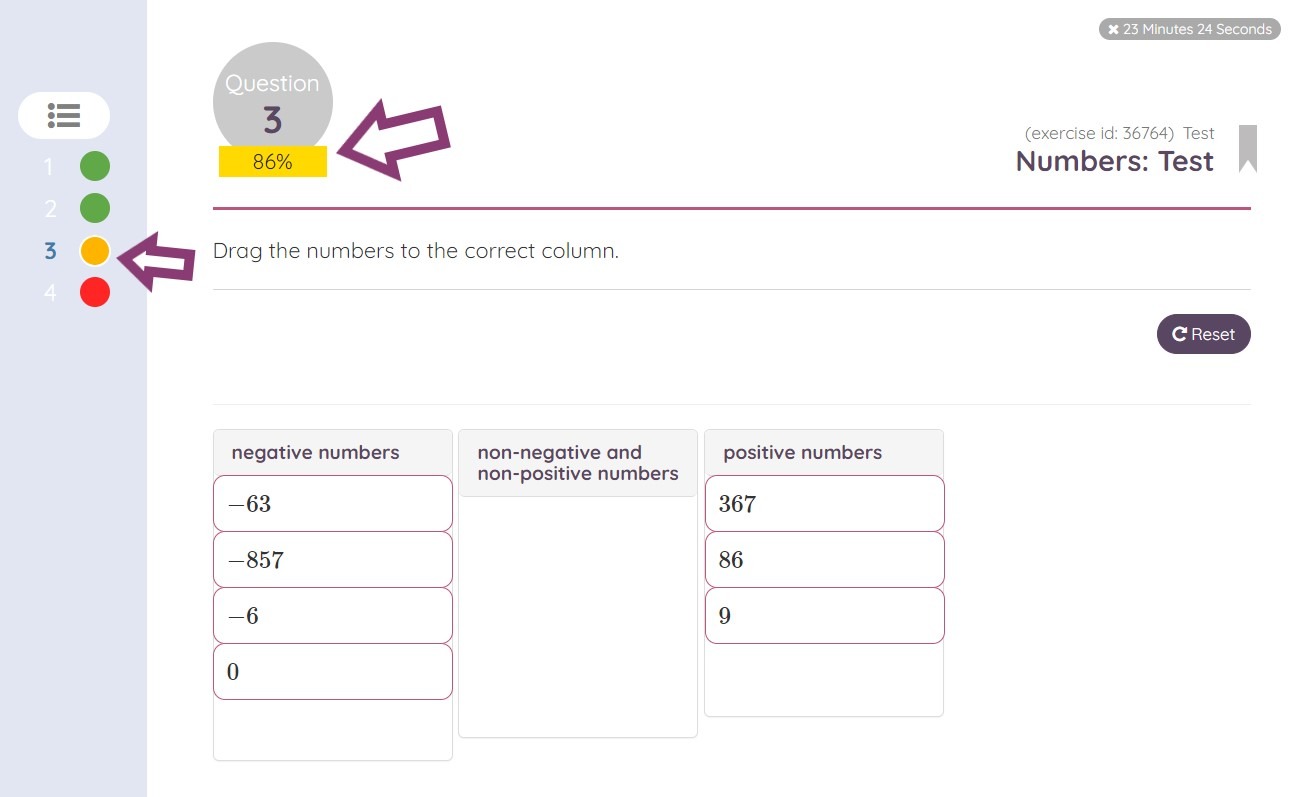1303x797 pixels.
Task: Click the bookmark ribbon near the test title
Action: coord(1248,150)
